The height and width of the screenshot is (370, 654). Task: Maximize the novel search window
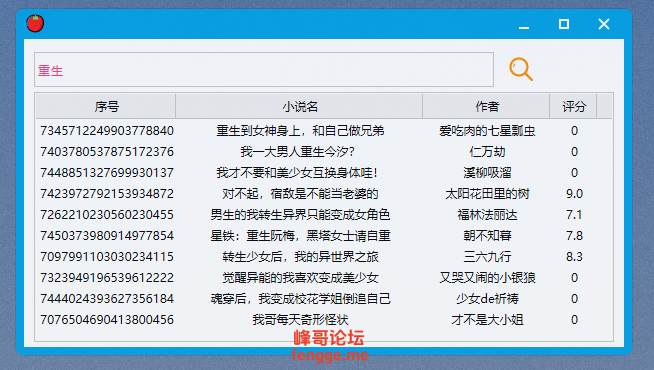click(564, 24)
